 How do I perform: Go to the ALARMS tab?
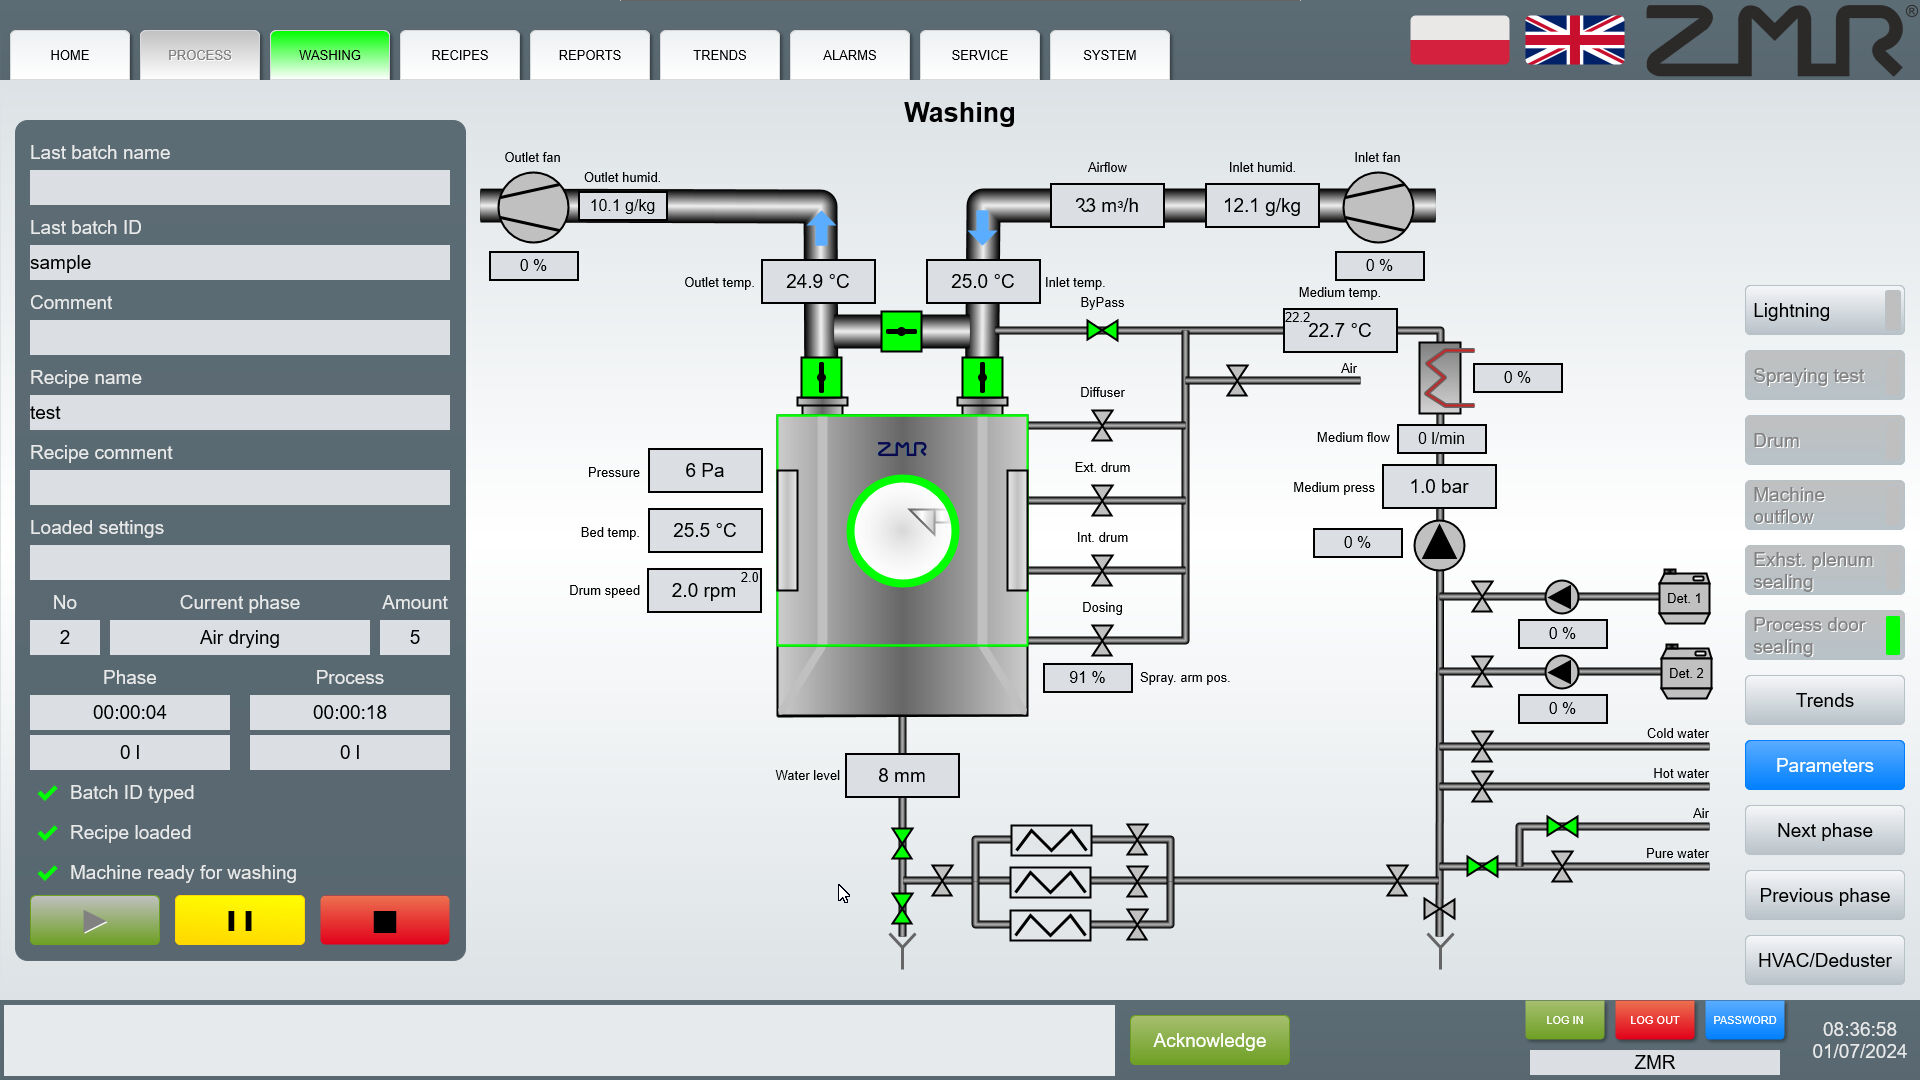849,55
